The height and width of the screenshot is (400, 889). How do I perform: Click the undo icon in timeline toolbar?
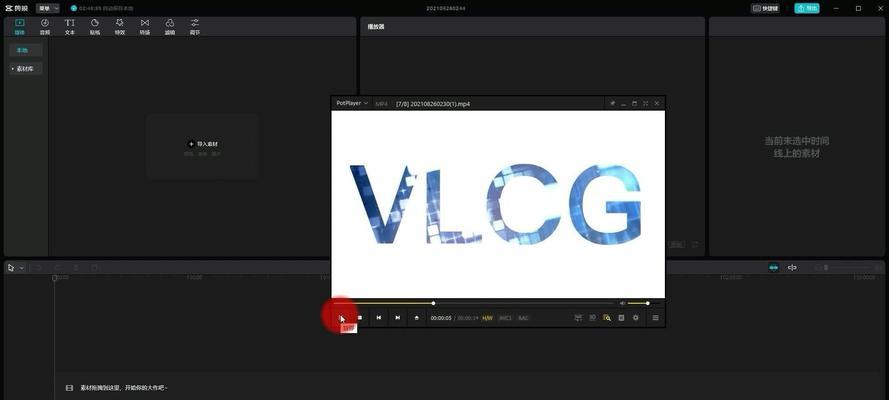click(40, 268)
